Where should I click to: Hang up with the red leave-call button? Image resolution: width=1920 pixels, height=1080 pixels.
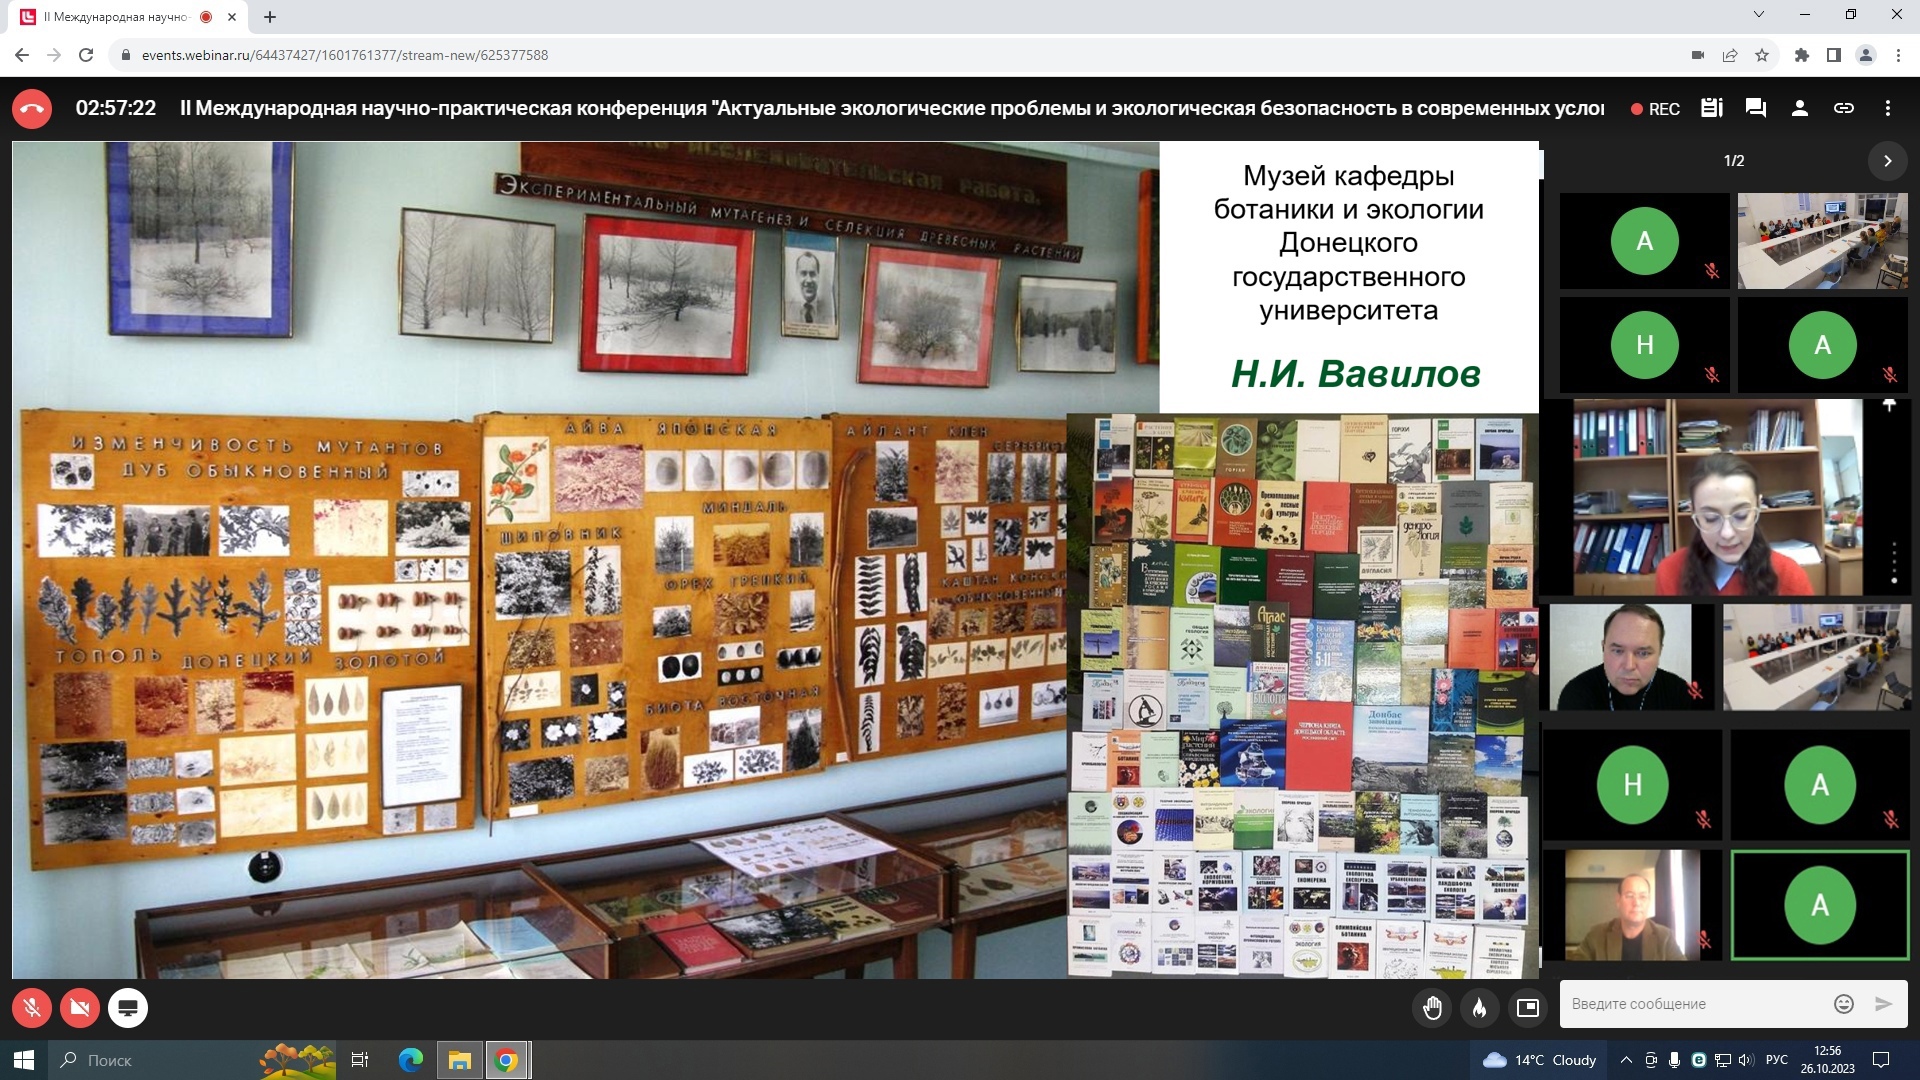(32, 109)
